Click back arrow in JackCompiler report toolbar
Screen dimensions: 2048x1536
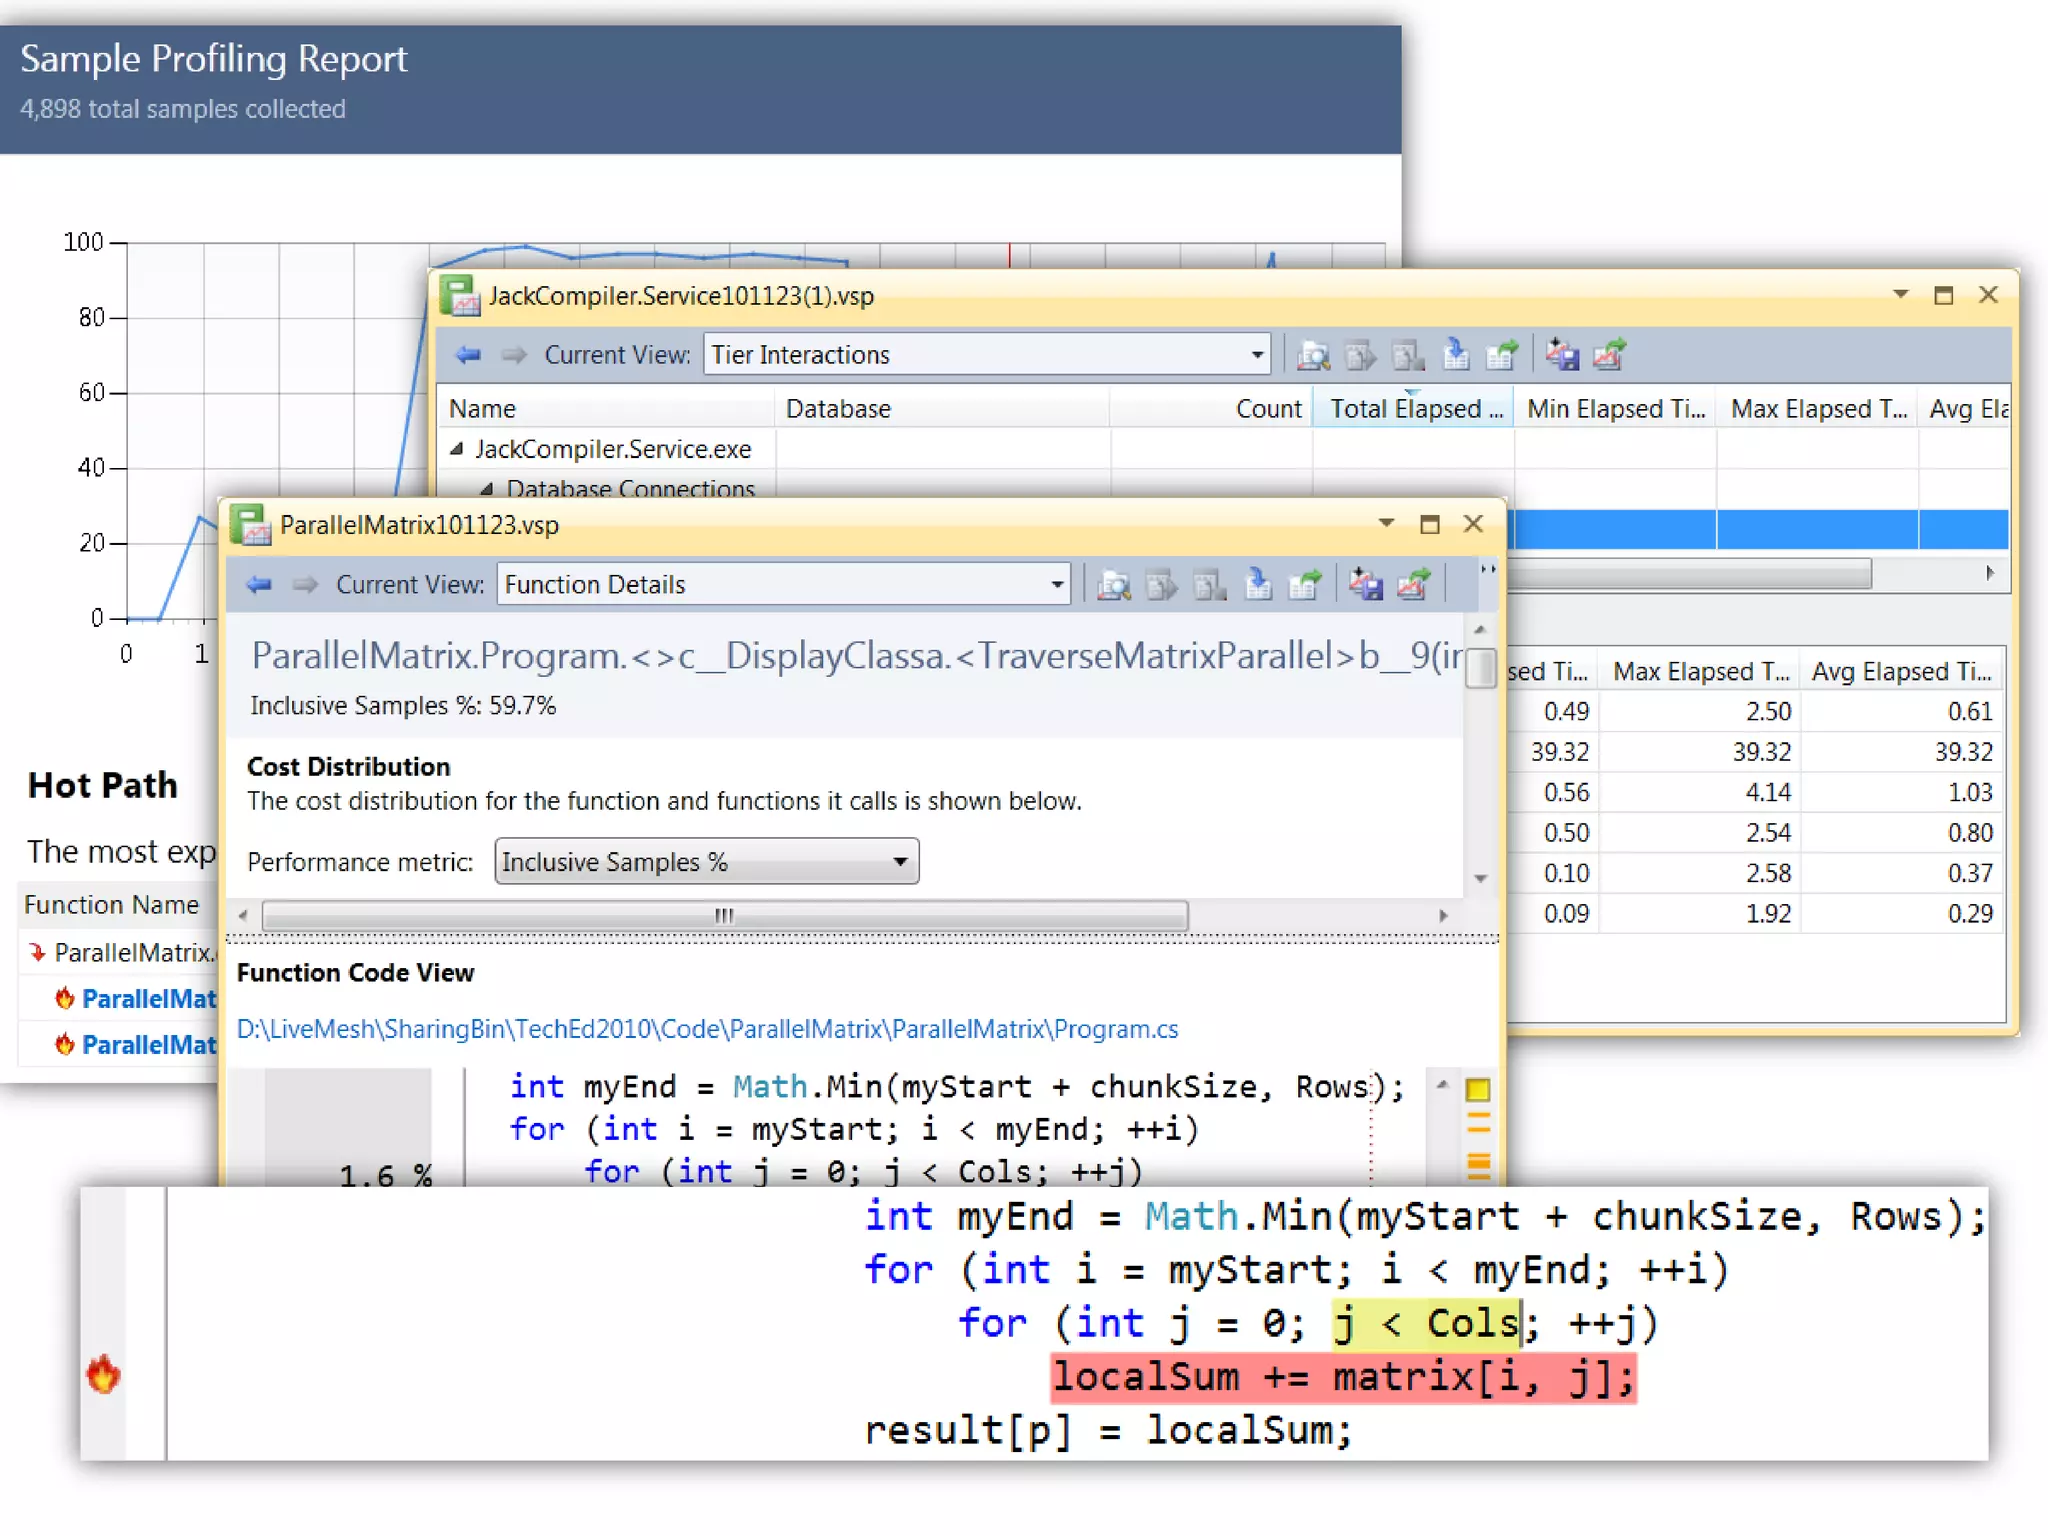[468, 355]
